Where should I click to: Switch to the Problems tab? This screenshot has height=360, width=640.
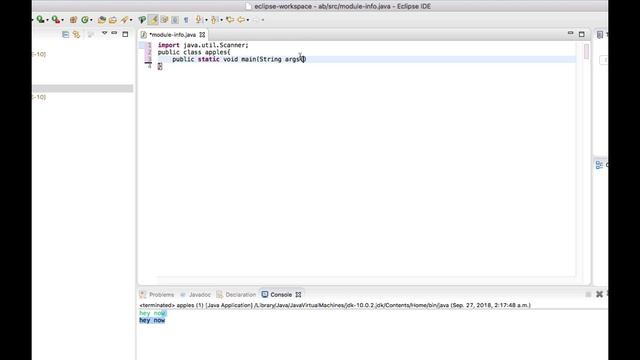157,295
